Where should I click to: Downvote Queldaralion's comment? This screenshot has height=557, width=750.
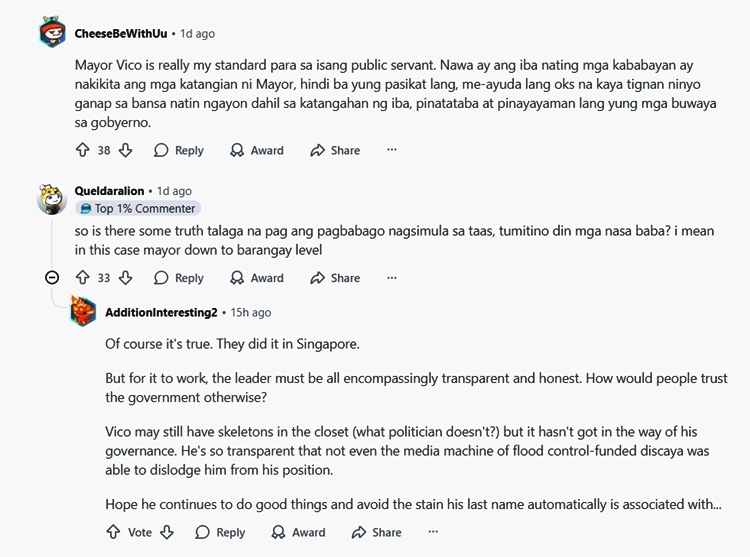click(x=126, y=278)
